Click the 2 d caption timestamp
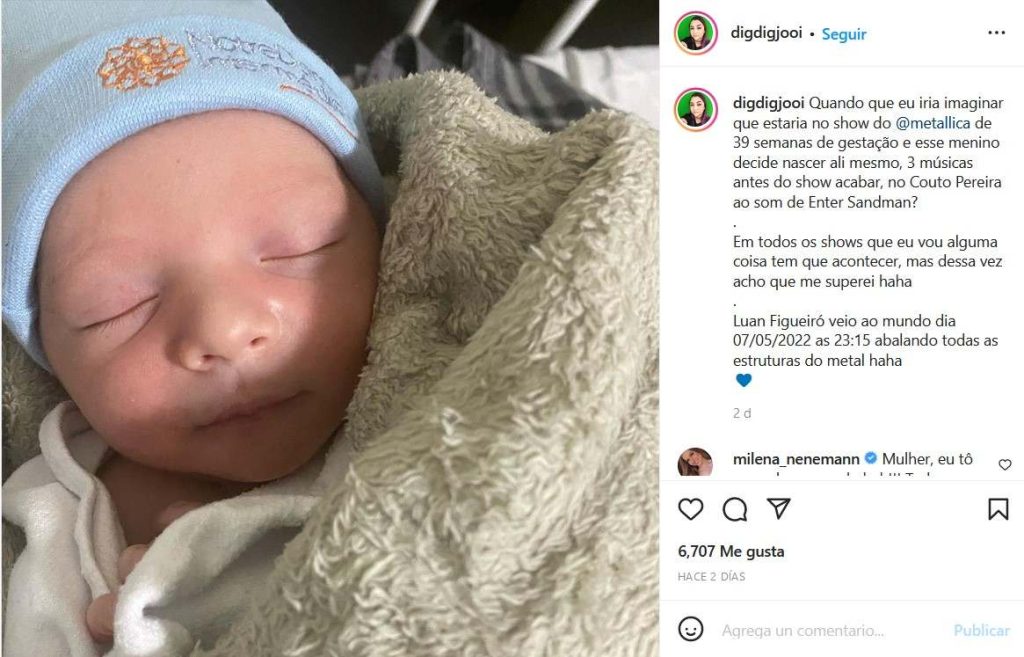 point(742,413)
